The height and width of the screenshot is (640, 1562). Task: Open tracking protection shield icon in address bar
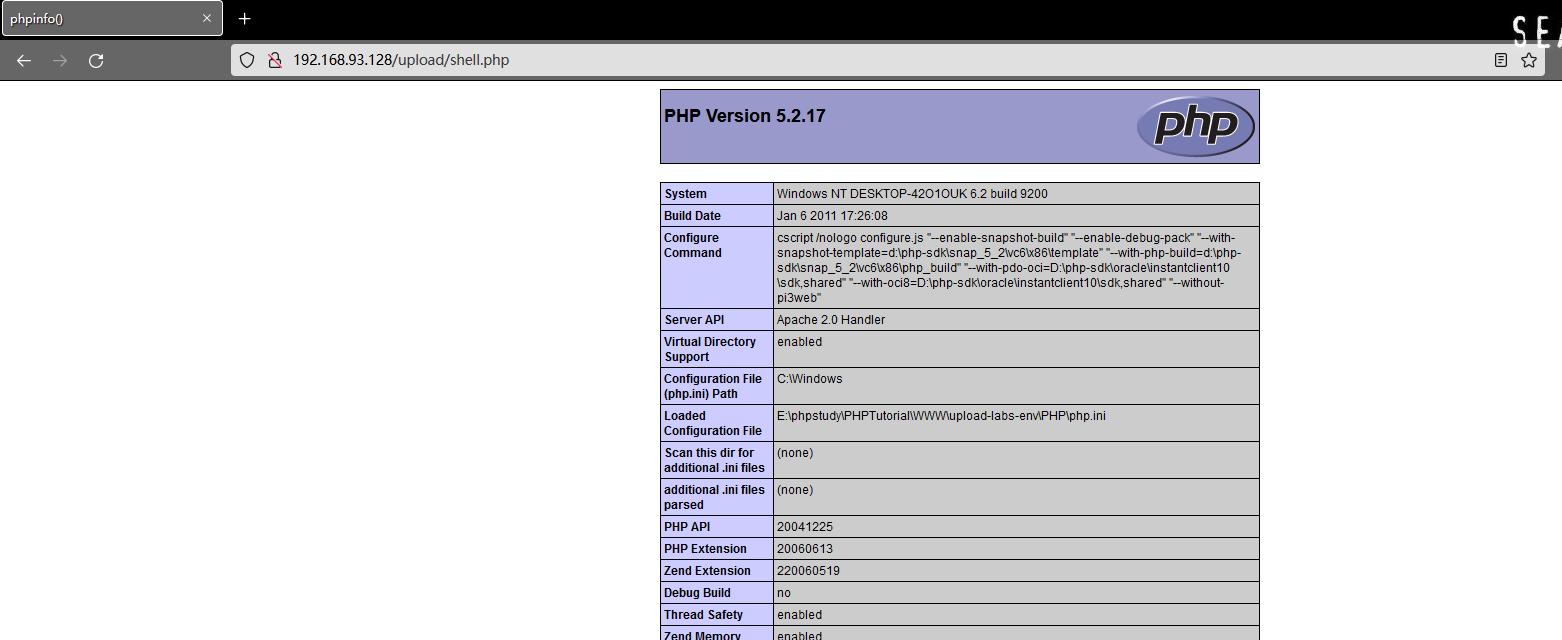tap(247, 60)
